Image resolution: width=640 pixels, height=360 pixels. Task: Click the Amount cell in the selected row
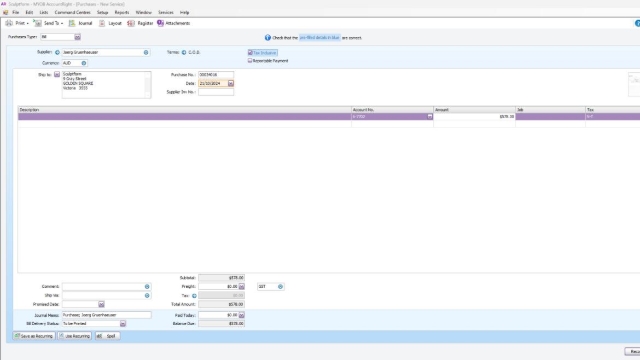(x=474, y=117)
